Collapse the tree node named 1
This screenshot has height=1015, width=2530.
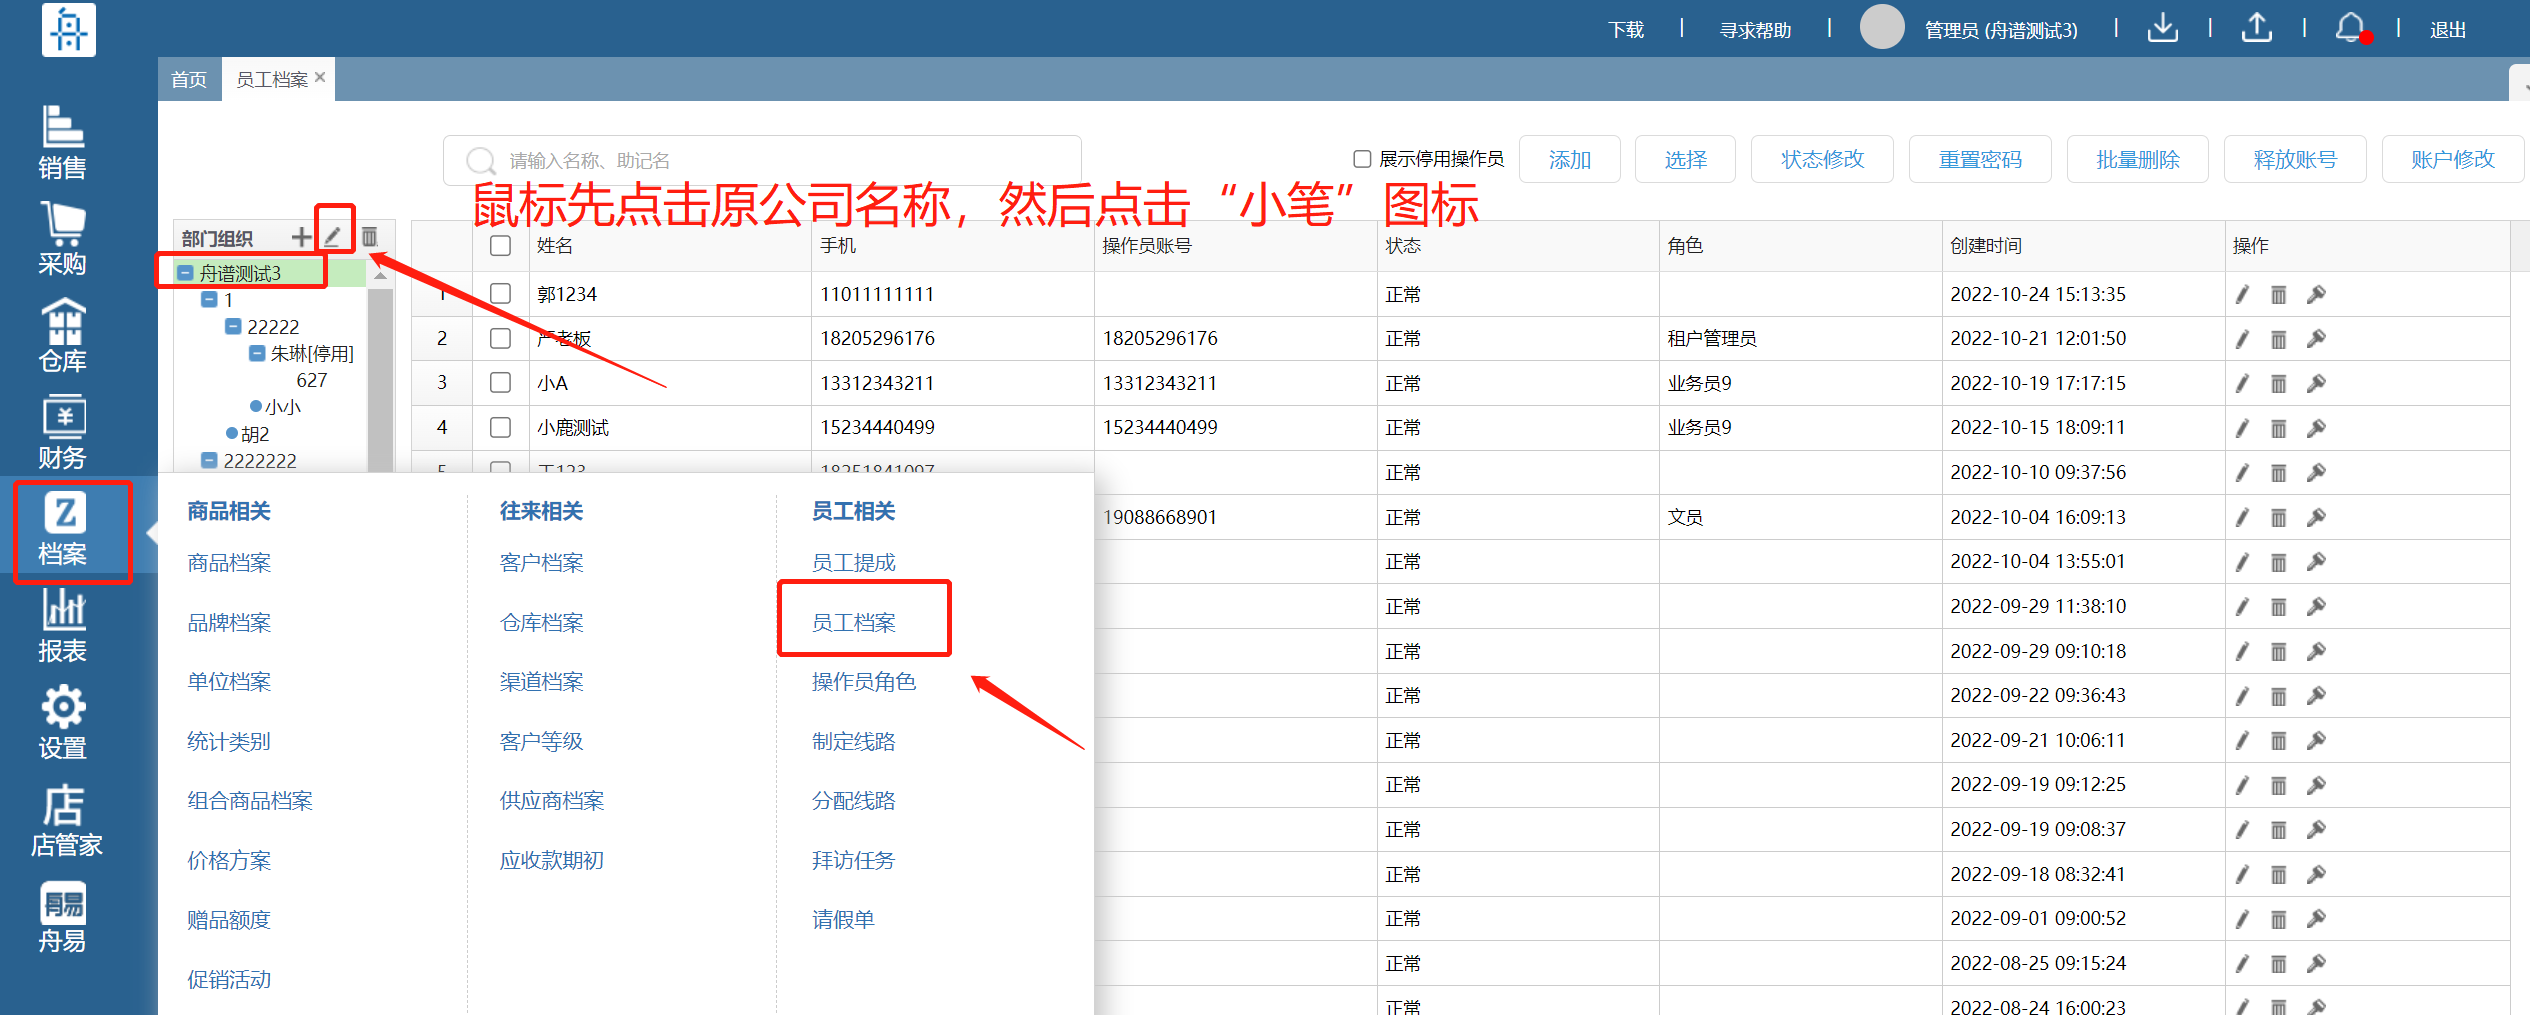click(x=209, y=299)
